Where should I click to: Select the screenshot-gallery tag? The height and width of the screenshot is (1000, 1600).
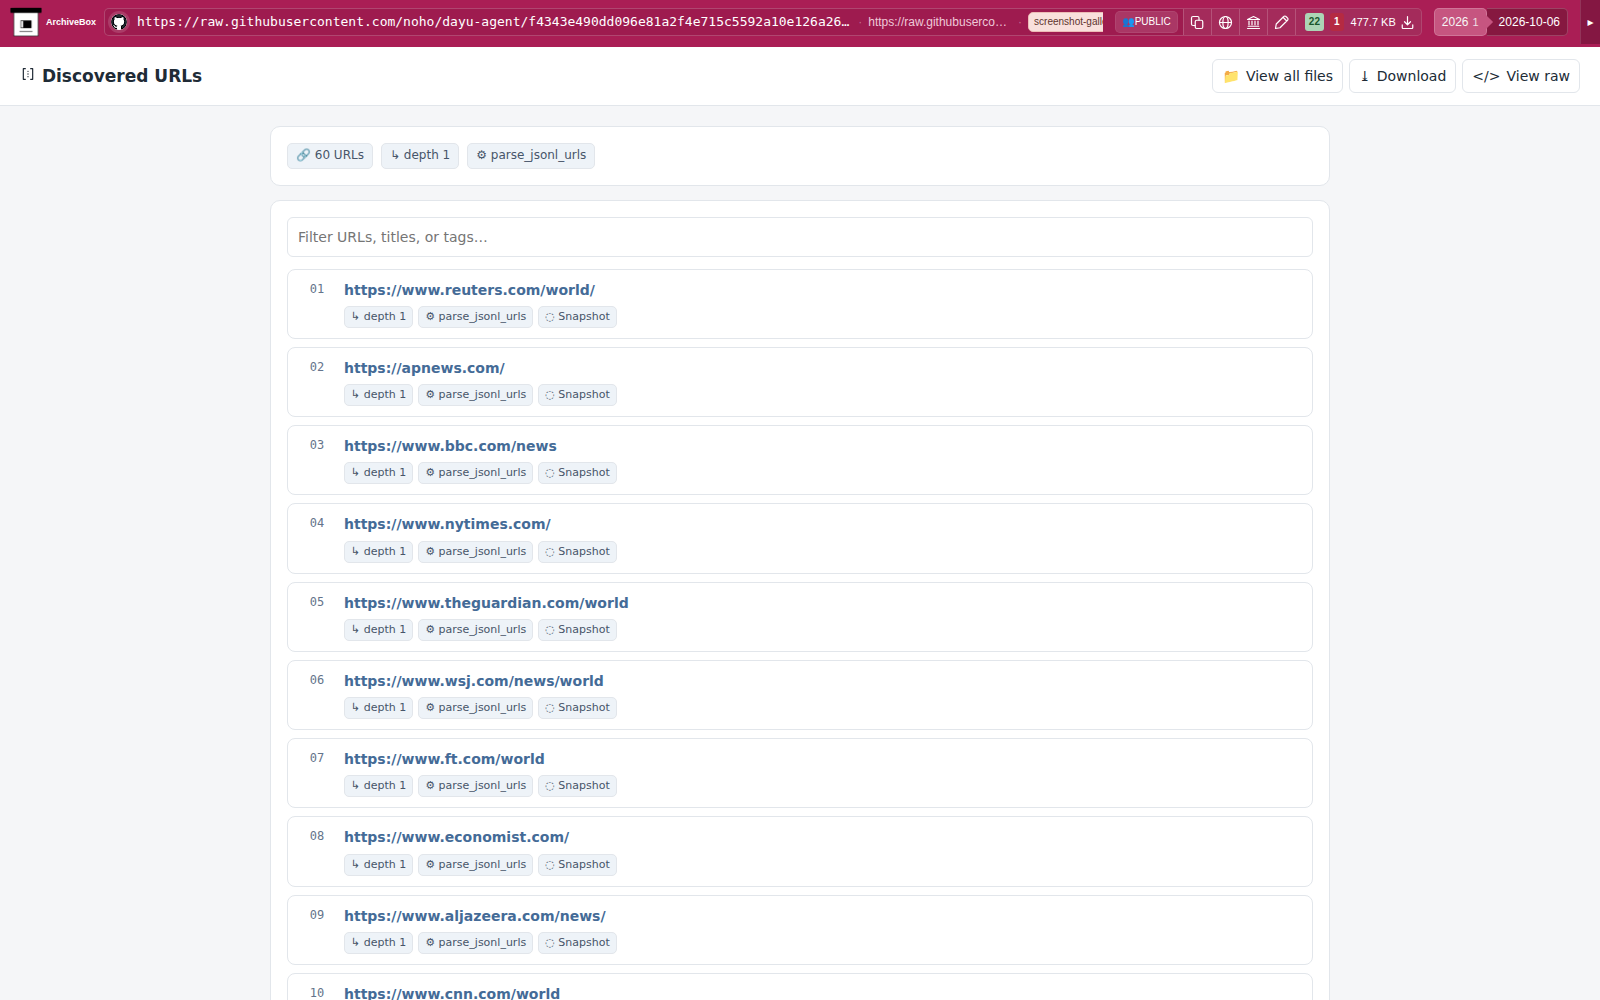pos(1066,22)
